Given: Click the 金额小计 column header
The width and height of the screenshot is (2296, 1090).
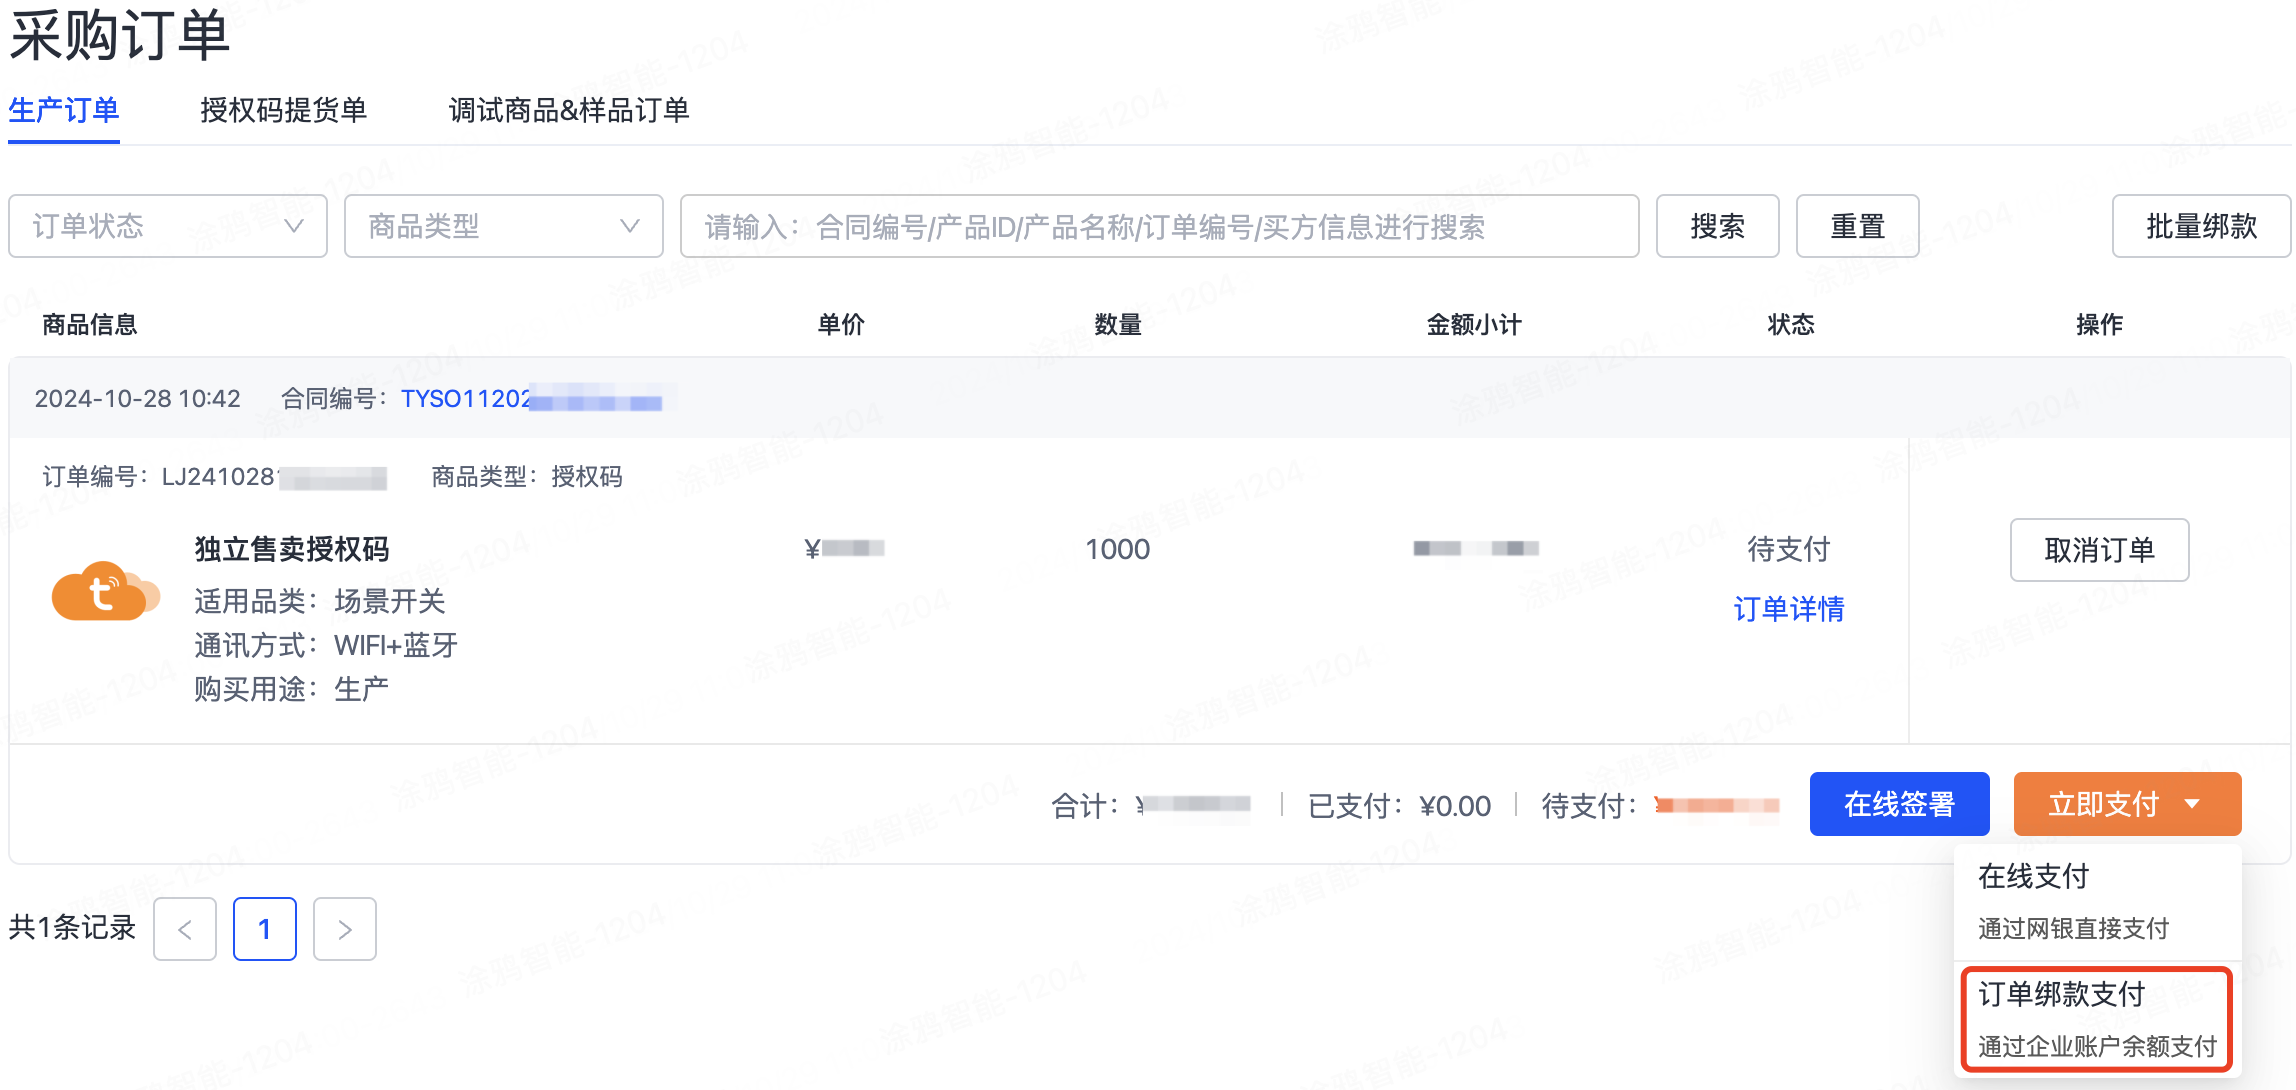Looking at the screenshot, I should pyautogui.click(x=1474, y=324).
